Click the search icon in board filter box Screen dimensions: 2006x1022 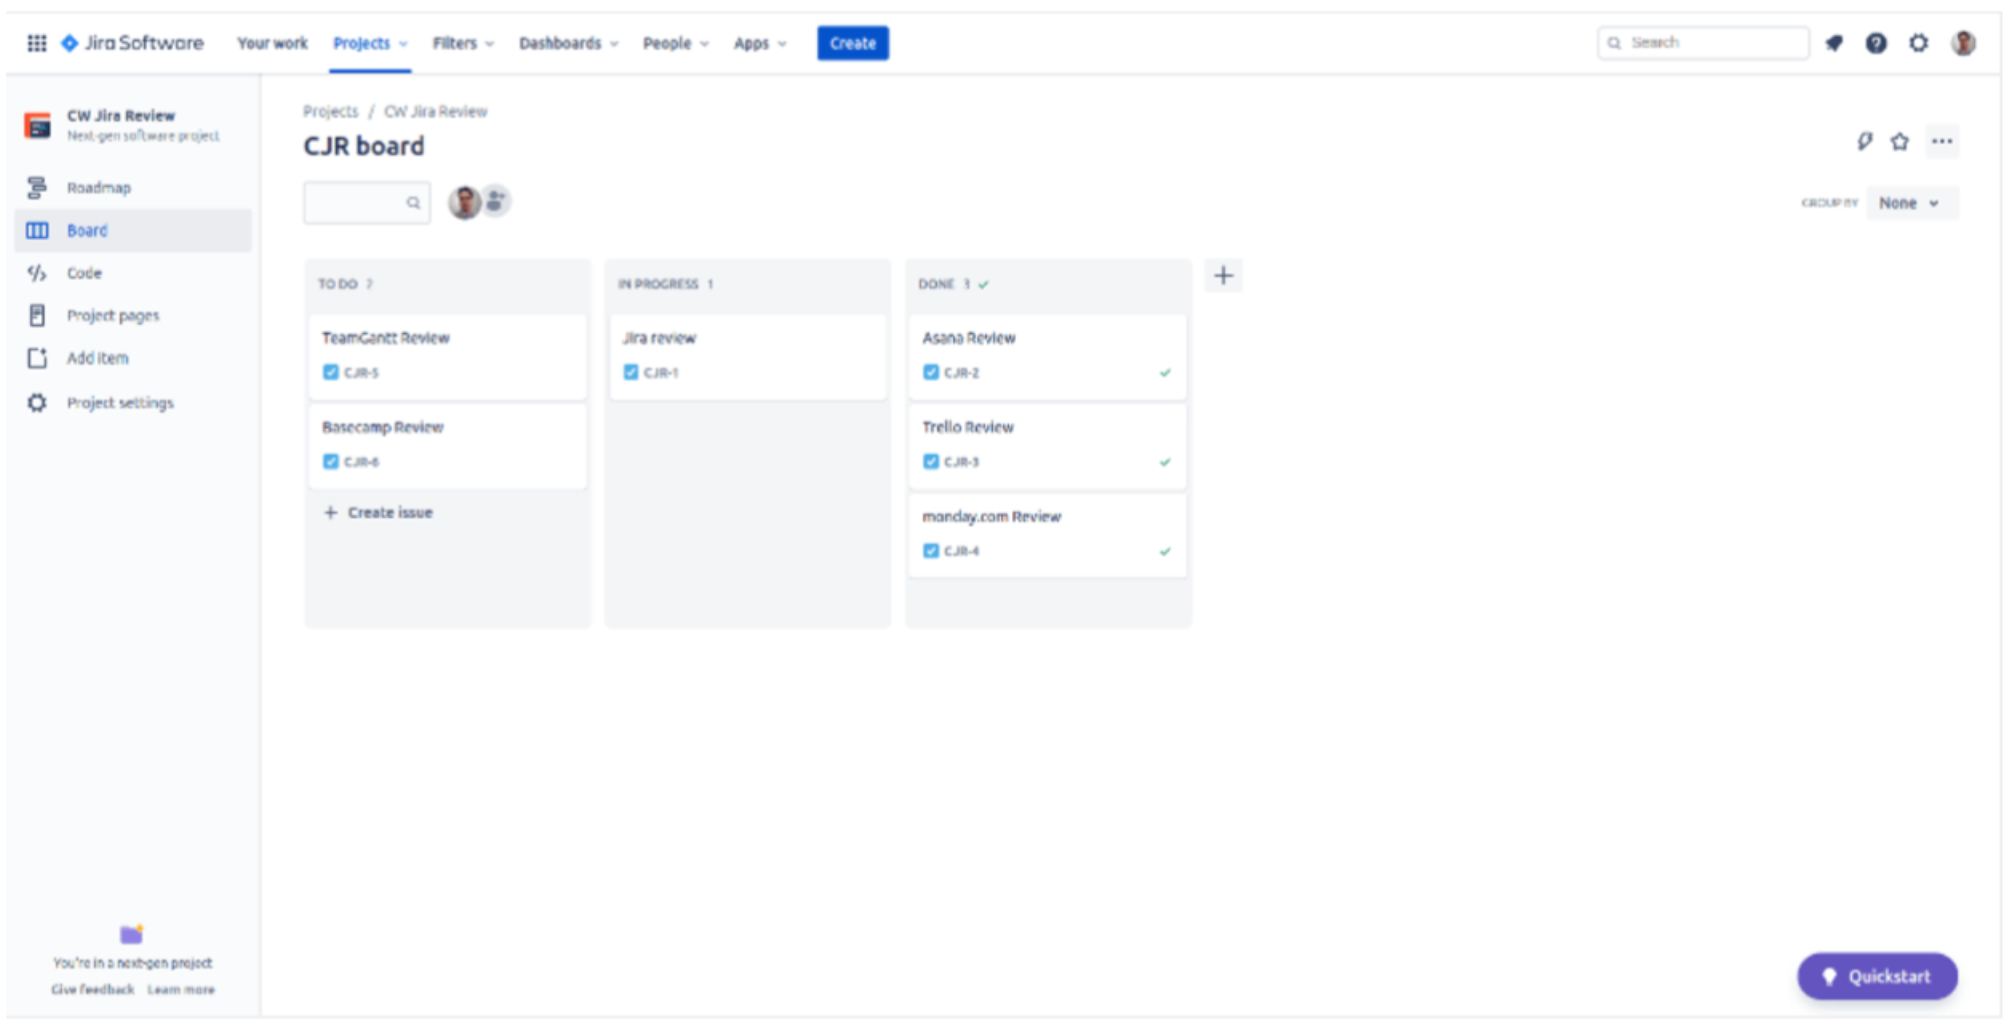[x=413, y=203]
